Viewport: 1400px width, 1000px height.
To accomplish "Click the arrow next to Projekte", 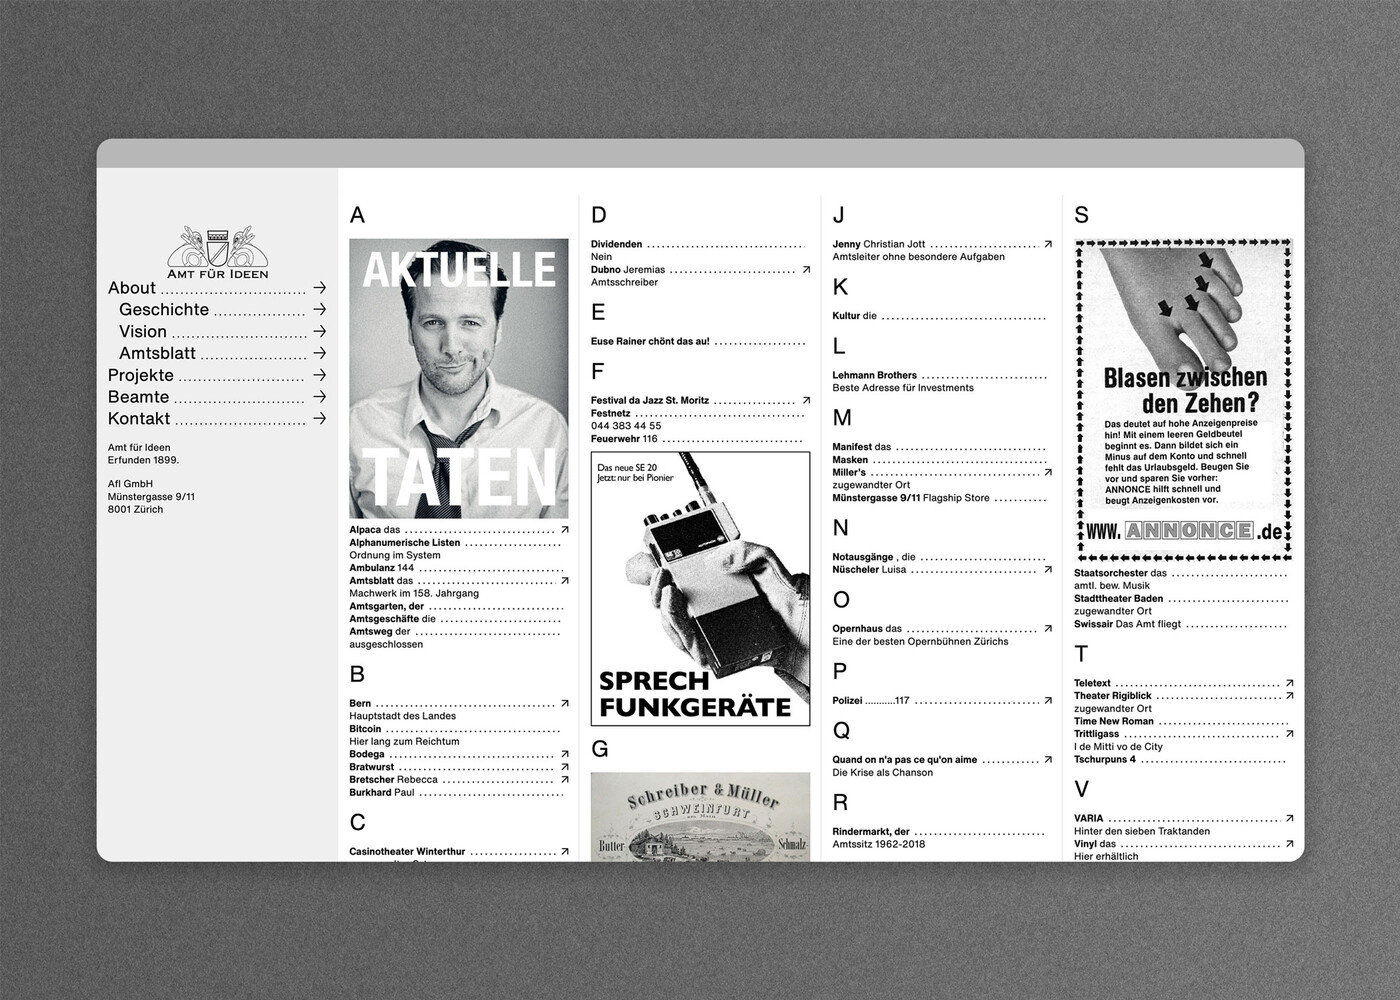I will click(319, 375).
